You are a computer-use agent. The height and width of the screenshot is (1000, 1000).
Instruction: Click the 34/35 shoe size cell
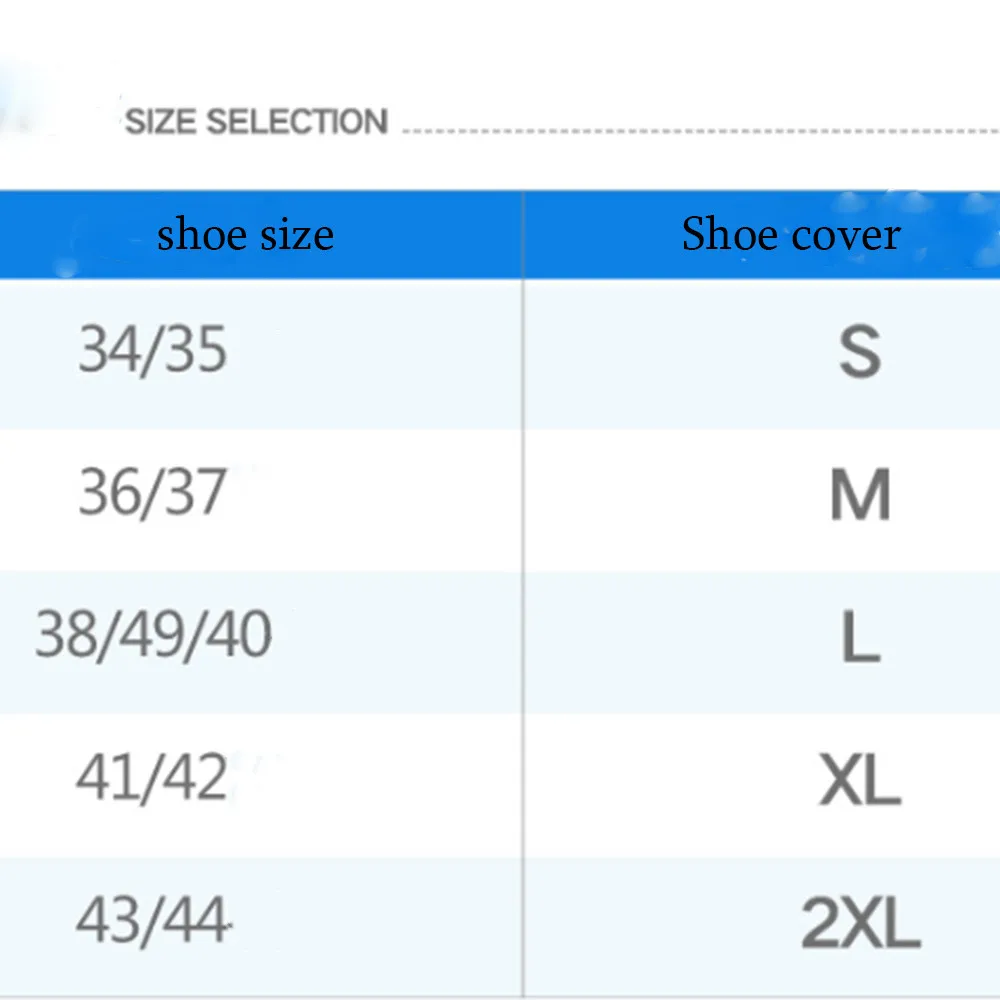(x=153, y=350)
